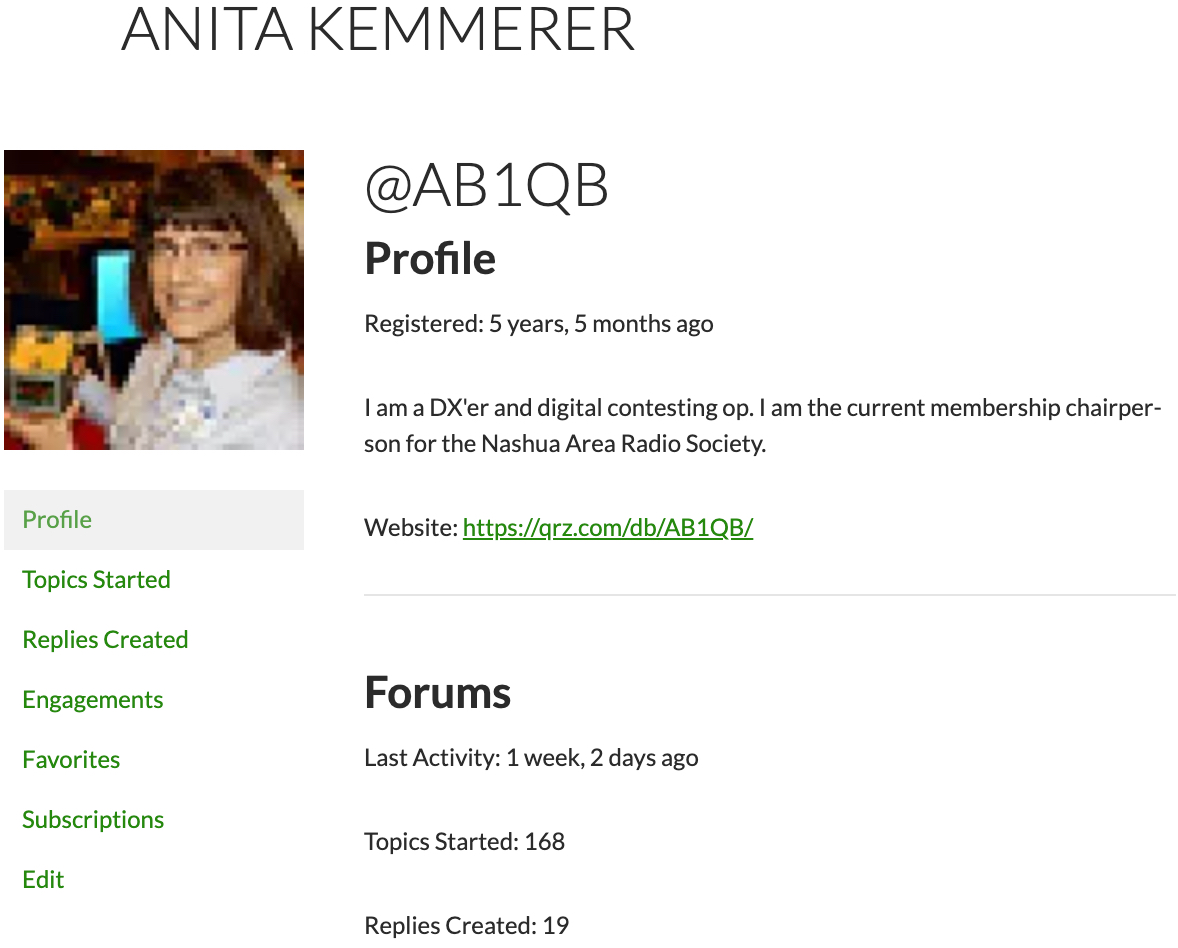View the Favorites list

(71, 759)
